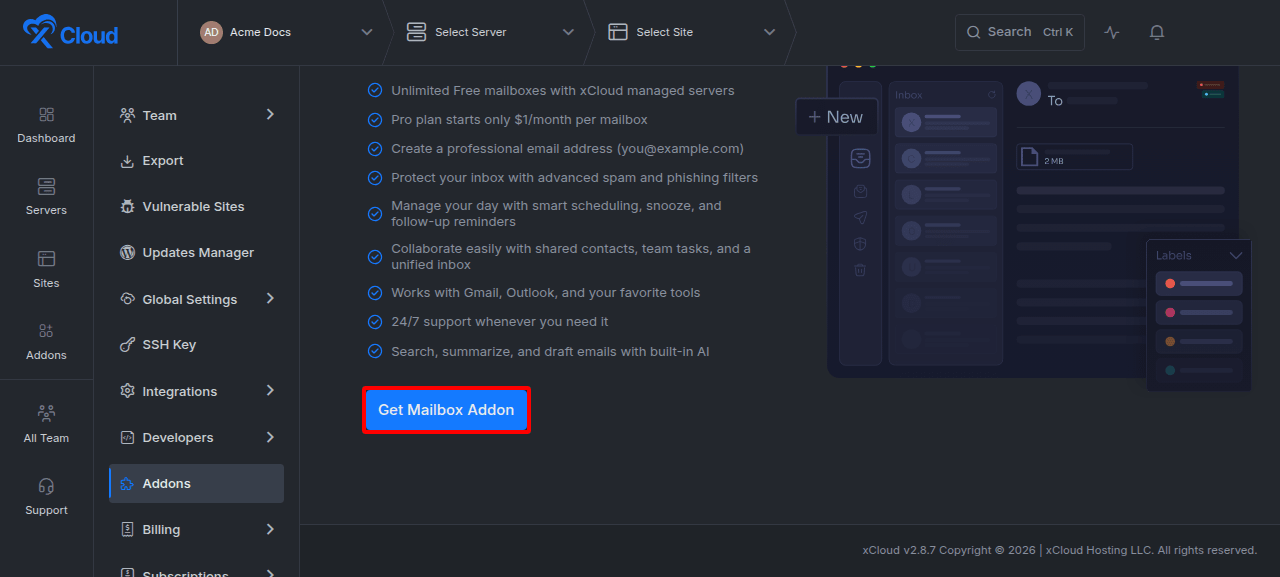Click the Export download icon
This screenshot has height=577, width=1280.
127,161
